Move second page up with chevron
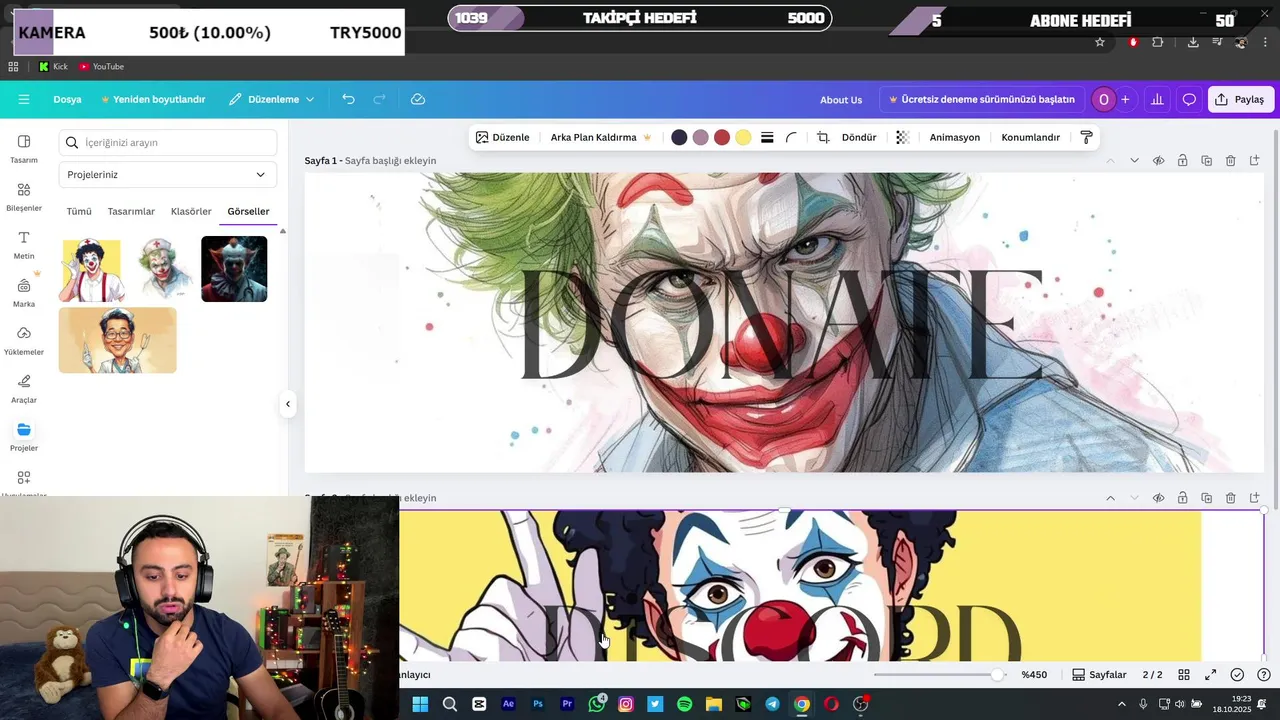This screenshot has width=1280, height=720. tap(1110, 498)
